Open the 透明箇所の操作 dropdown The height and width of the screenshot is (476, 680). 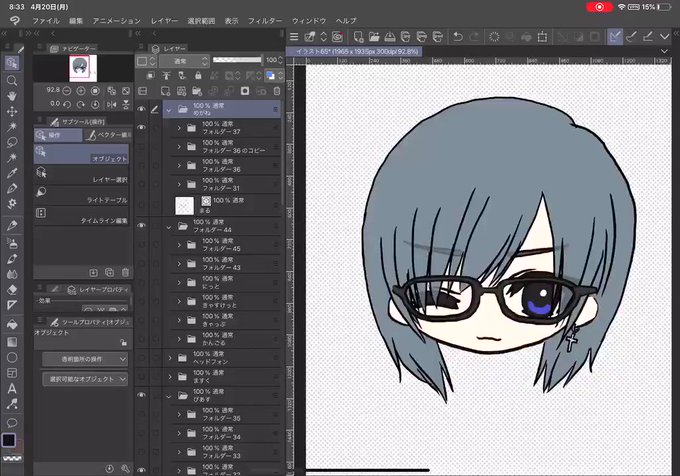(x=85, y=359)
